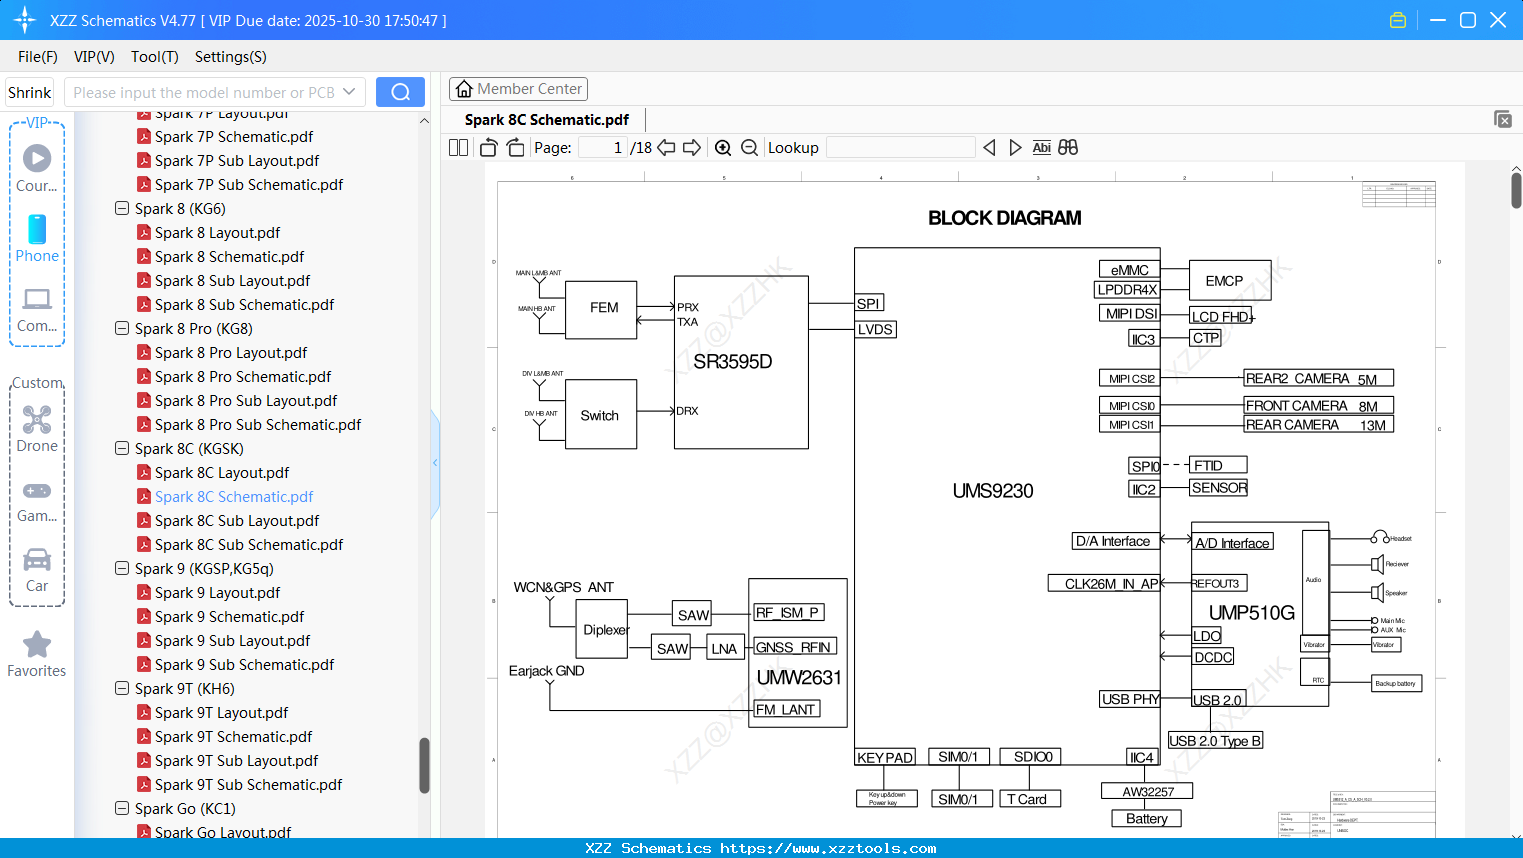This screenshot has height=858, width=1523.
Task: Open the Tool(T) menu
Action: 154,57
